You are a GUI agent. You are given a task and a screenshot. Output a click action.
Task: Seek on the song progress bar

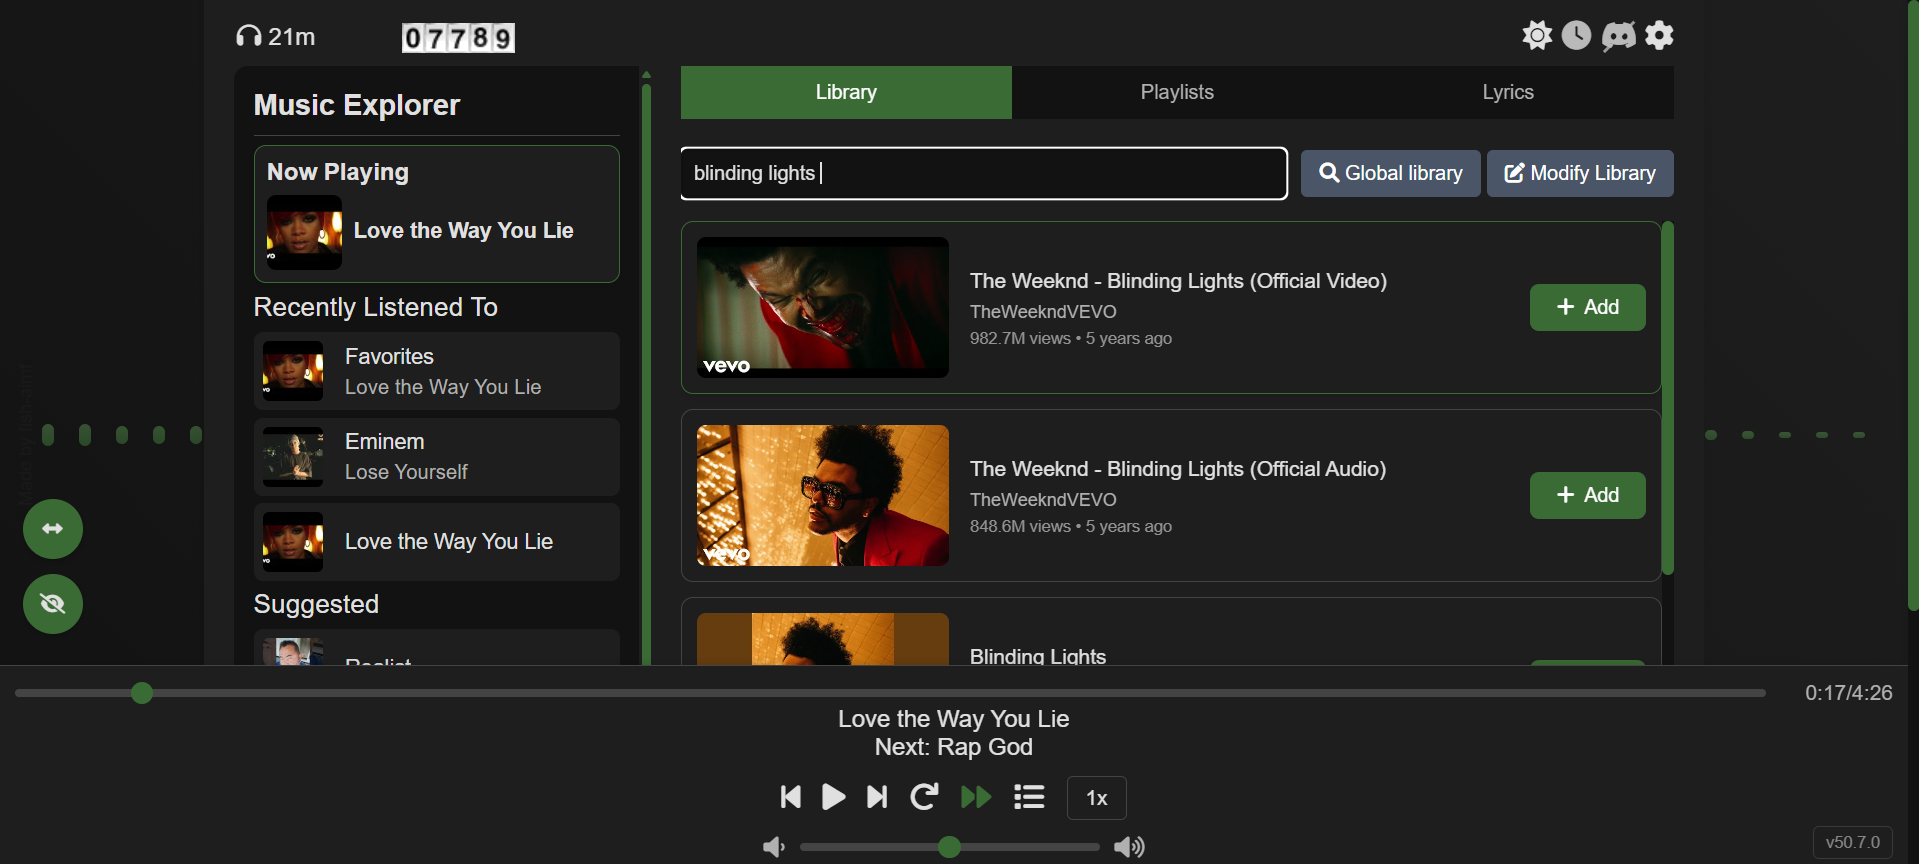(x=890, y=693)
